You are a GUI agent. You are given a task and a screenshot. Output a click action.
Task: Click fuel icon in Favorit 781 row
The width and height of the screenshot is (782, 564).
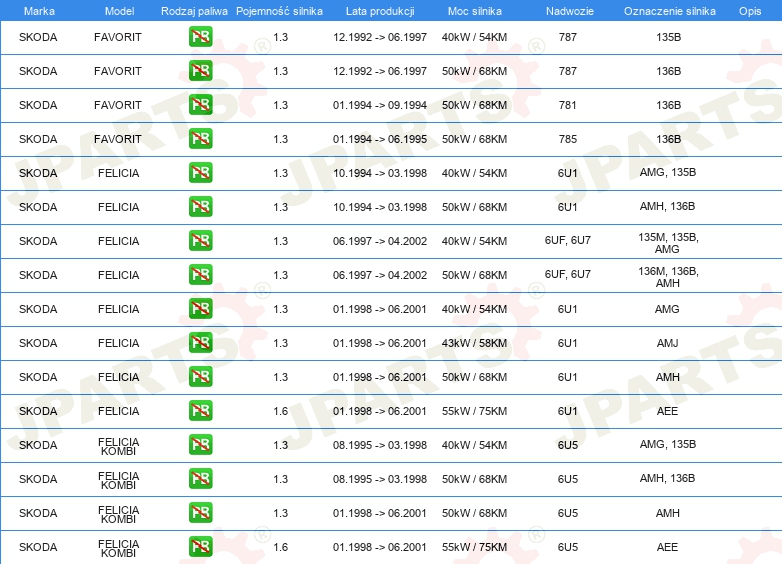pyautogui.click(x=200, y=105)
